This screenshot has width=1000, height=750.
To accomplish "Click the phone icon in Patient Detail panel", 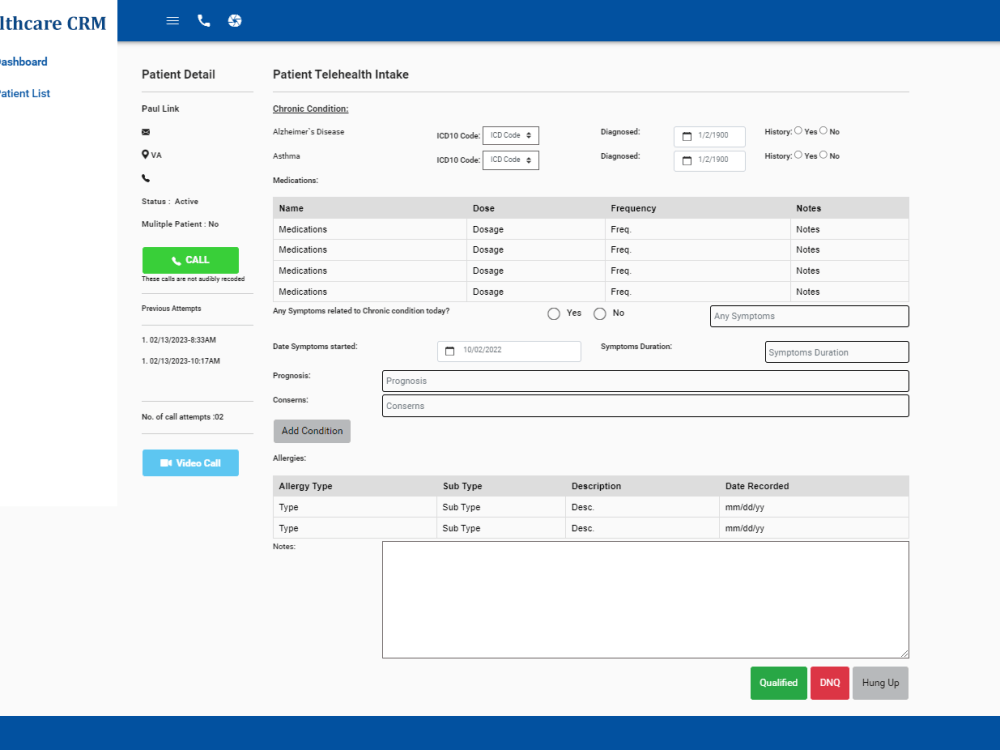I will tap(145, 177).
